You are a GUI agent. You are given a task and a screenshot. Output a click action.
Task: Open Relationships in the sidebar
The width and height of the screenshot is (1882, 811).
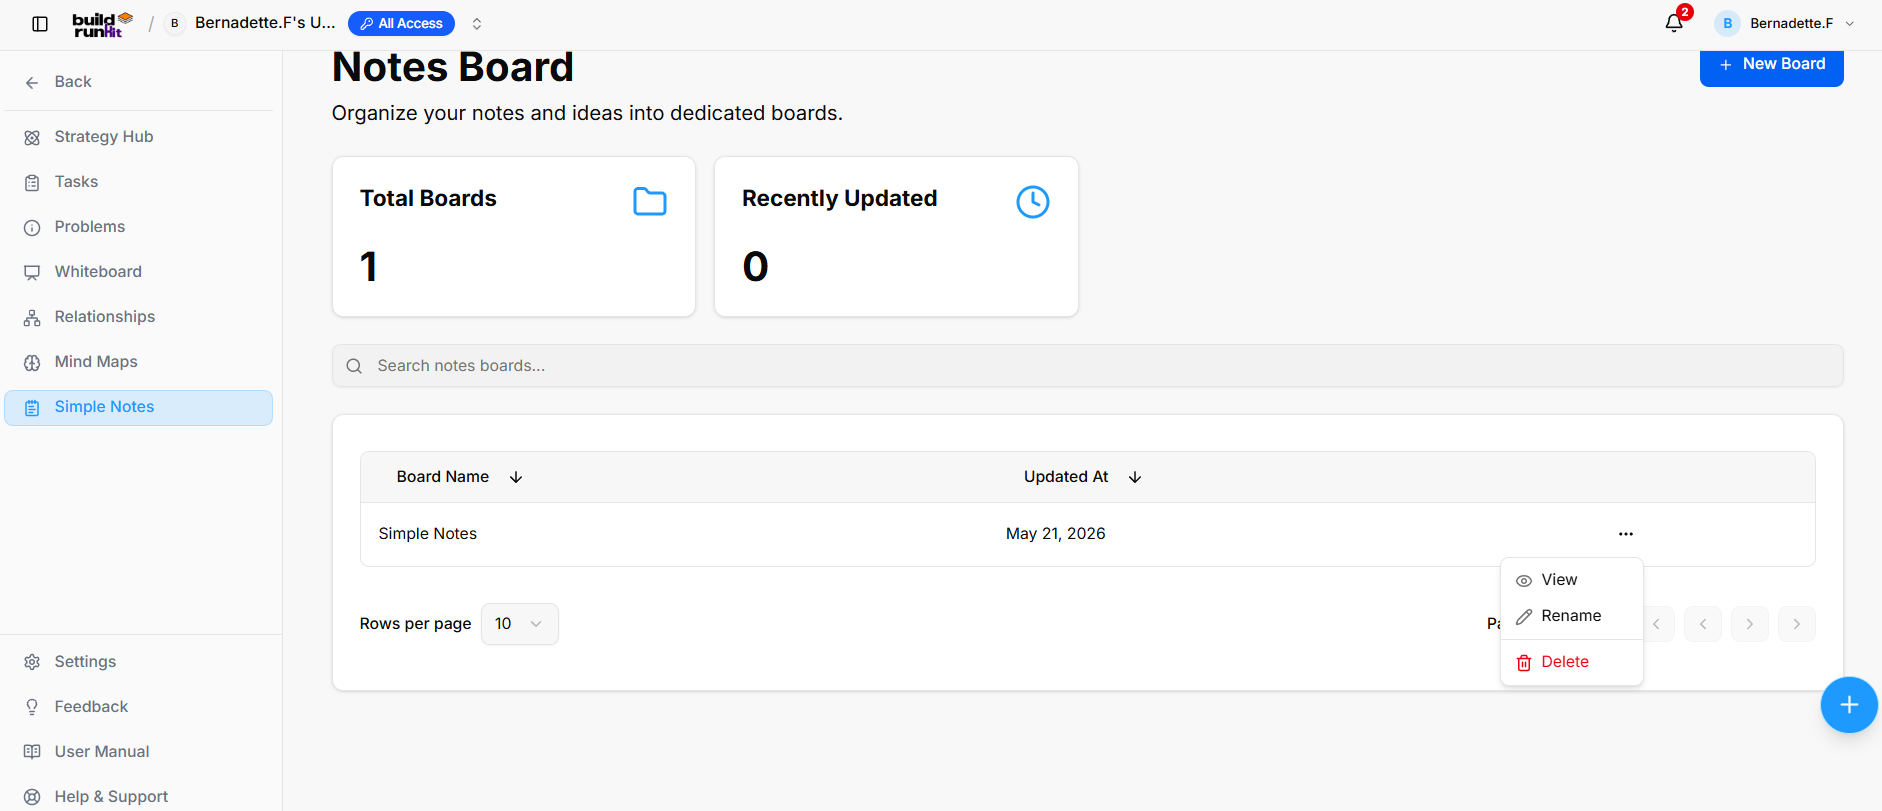point(138,317)
